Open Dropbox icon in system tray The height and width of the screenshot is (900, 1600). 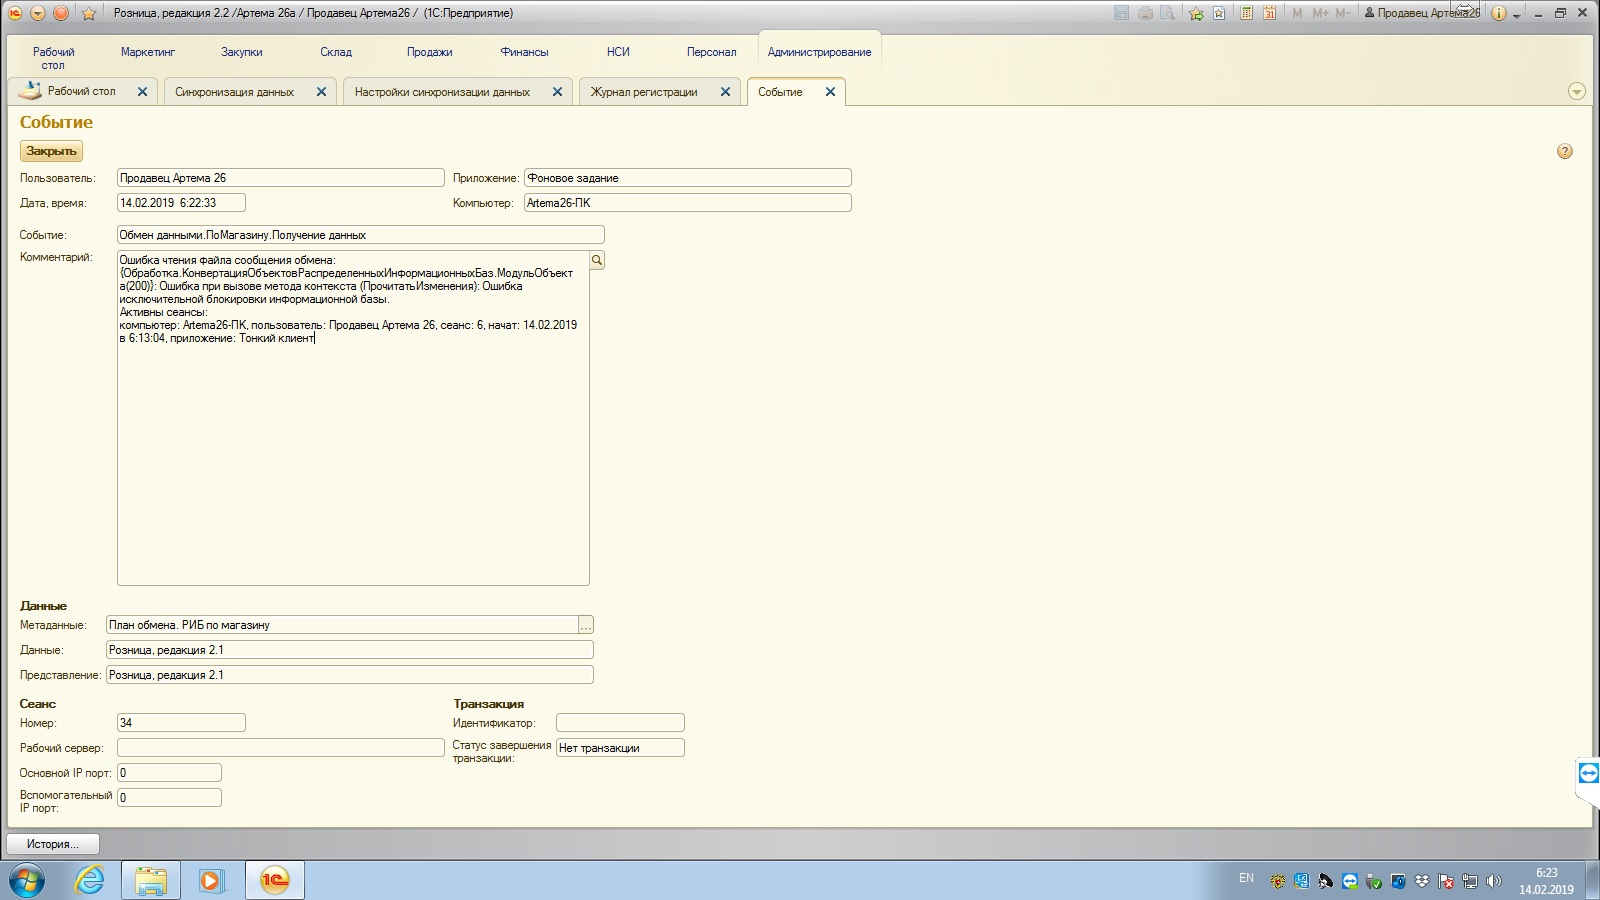point(1422,881)
